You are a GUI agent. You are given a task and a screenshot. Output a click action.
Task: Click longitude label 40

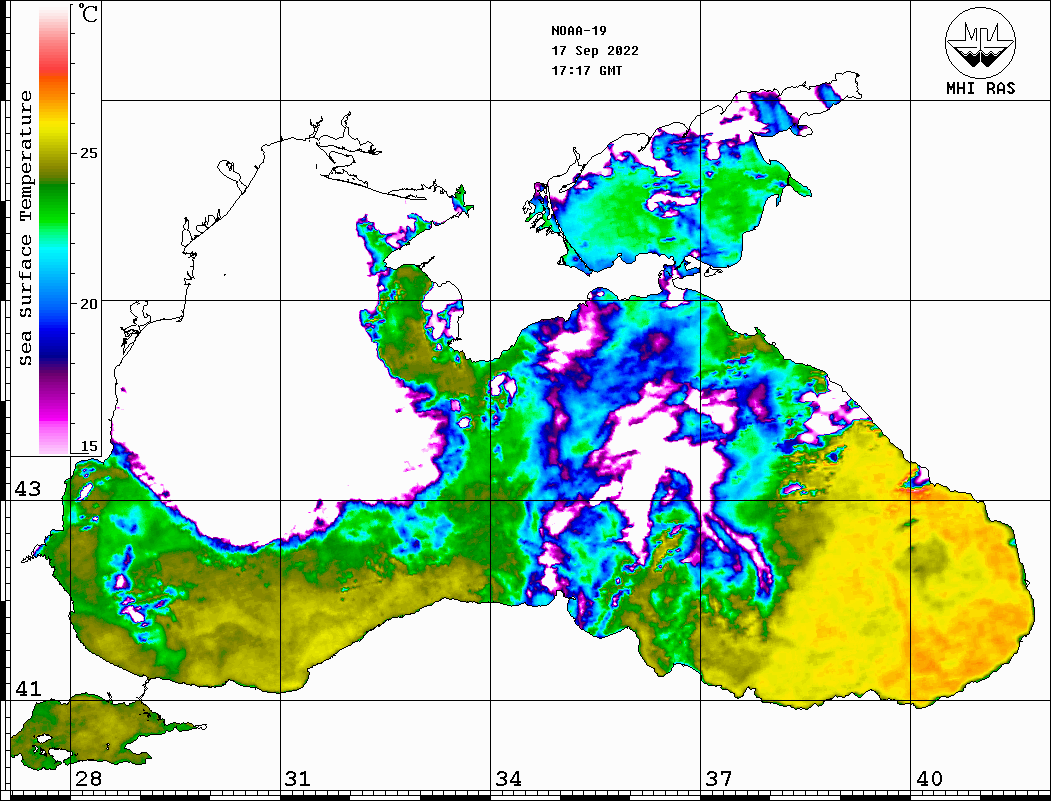929,778
